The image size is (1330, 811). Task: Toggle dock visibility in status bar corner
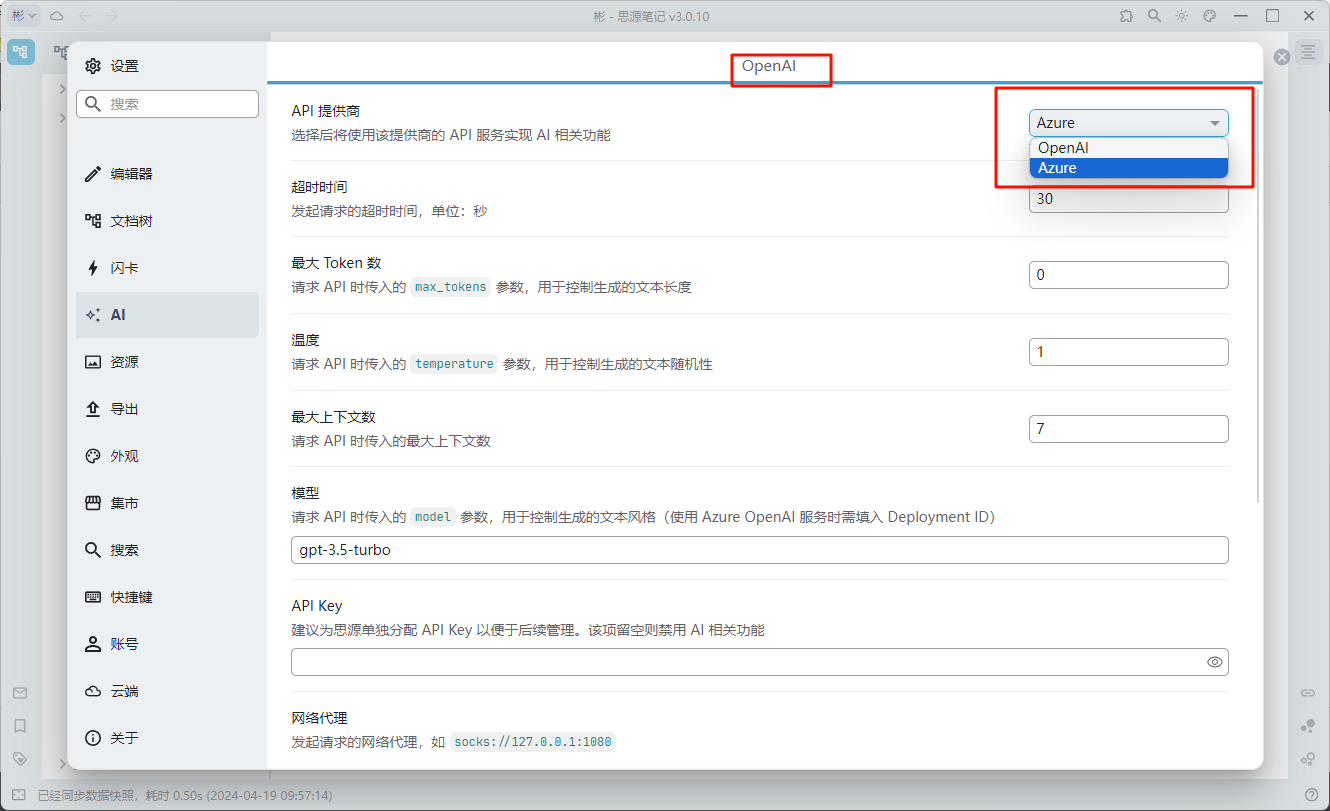click(19, 795)
